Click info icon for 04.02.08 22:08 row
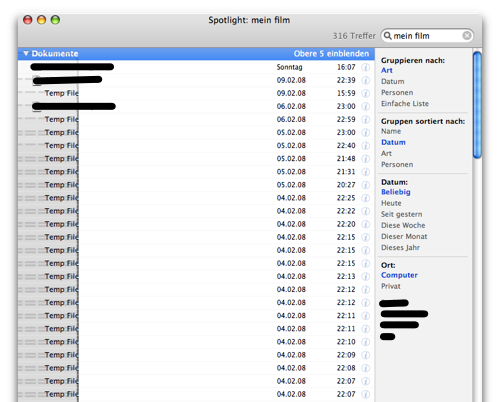 [366, 368]
